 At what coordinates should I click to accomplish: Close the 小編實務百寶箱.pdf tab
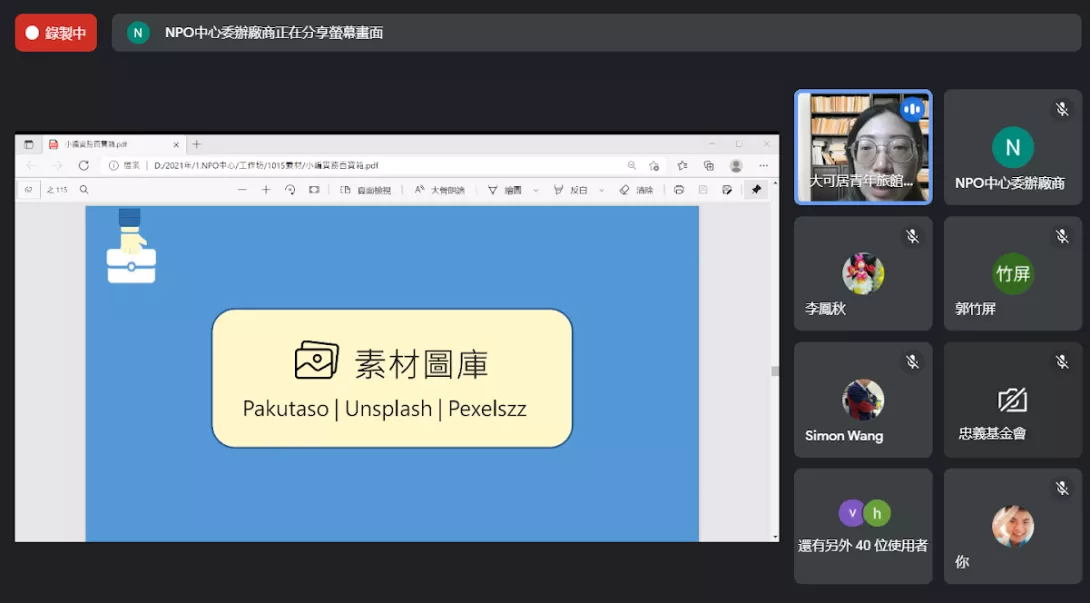pos(176,145)
